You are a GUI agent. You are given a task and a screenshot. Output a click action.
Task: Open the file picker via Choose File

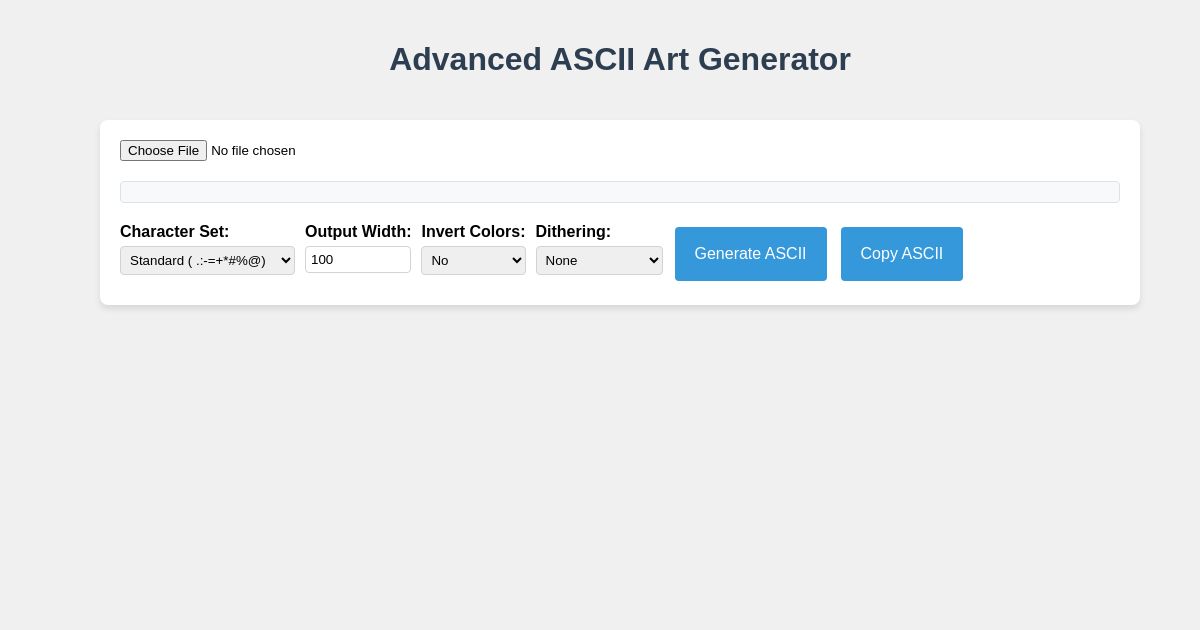click(x=163, y=150)
